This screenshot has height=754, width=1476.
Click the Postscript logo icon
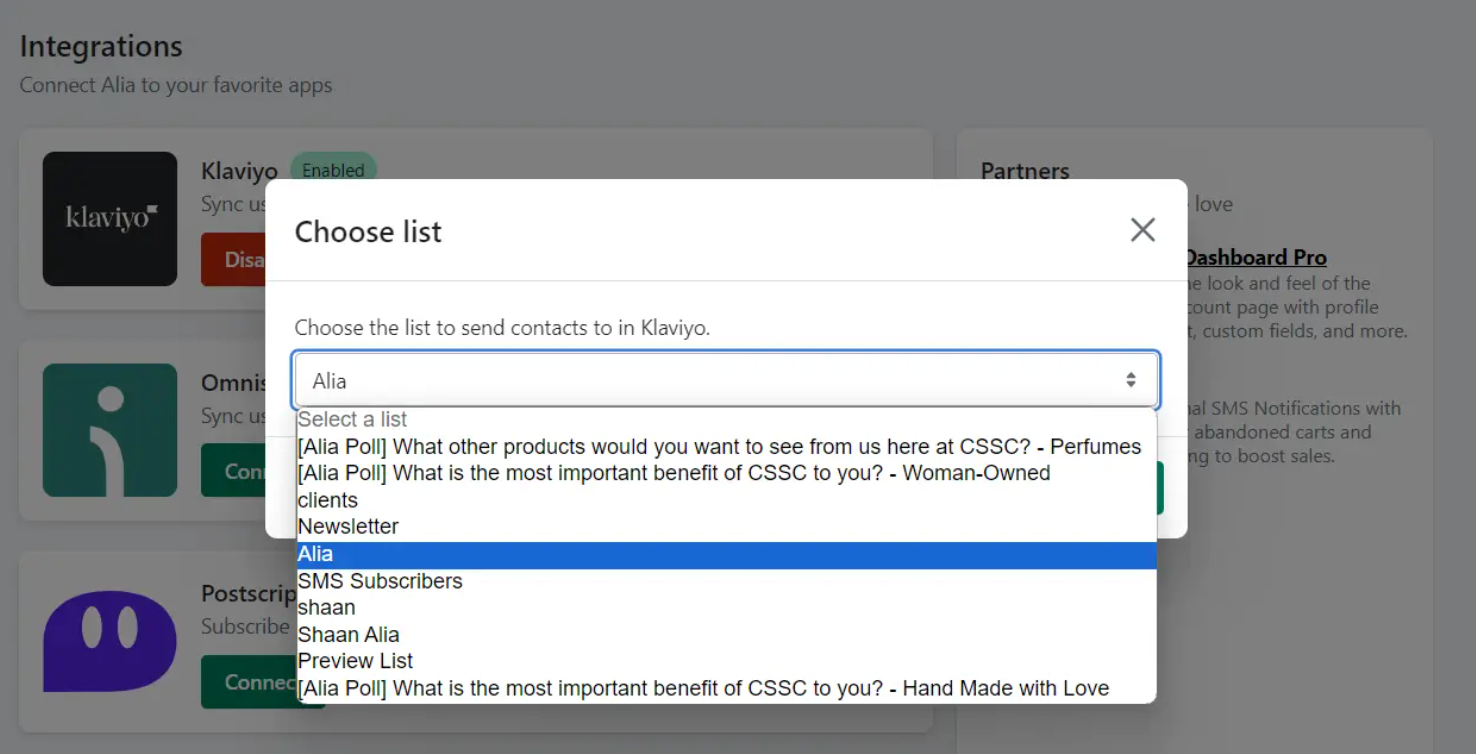pyautogui.click(x=110, y=642)
